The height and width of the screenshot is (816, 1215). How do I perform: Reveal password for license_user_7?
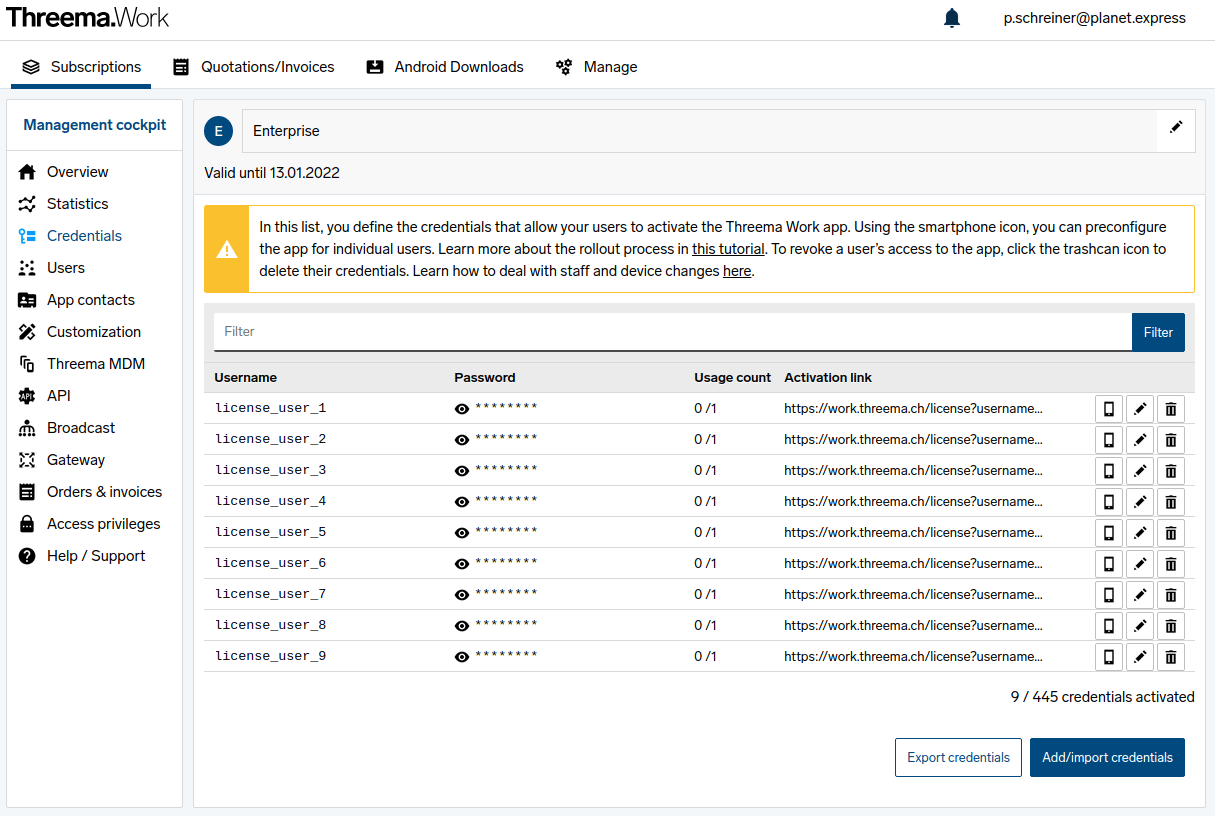point(462,594)
